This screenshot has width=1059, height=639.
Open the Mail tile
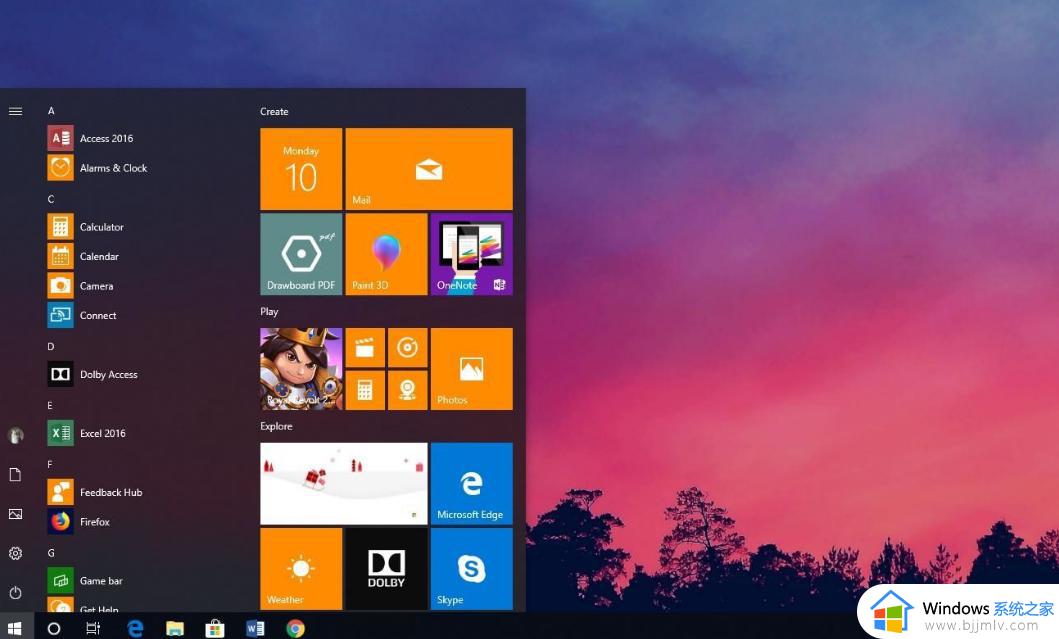429,169
